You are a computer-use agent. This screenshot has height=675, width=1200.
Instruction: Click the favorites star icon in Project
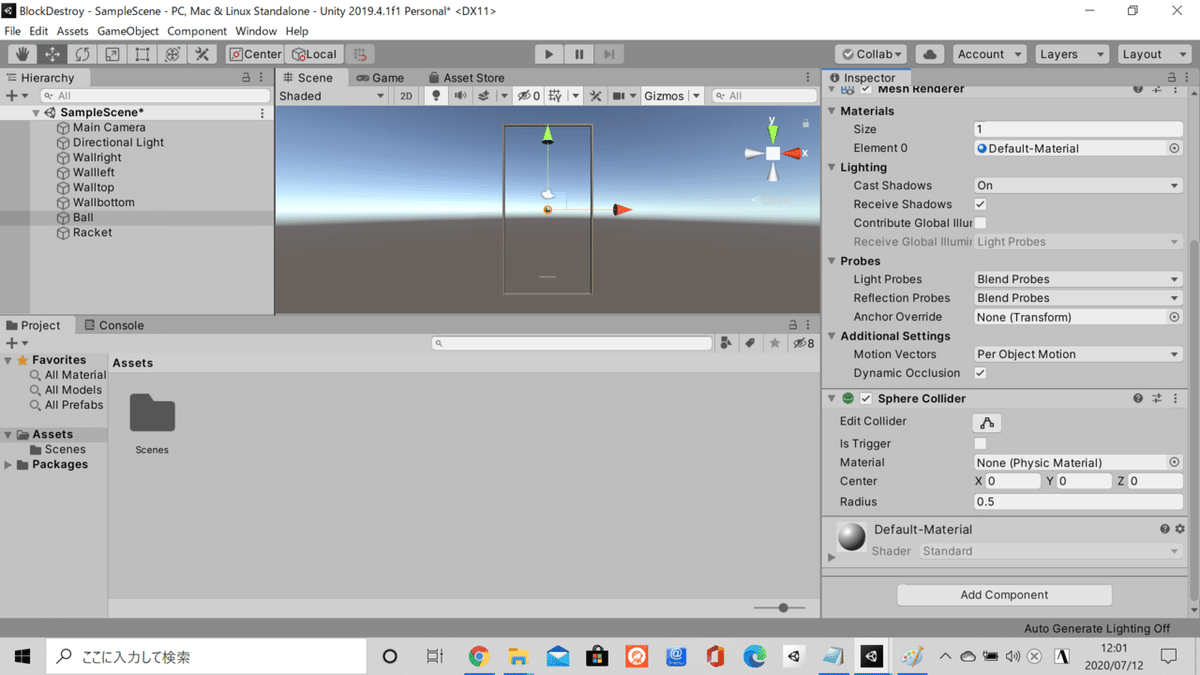tap(774, 343)
